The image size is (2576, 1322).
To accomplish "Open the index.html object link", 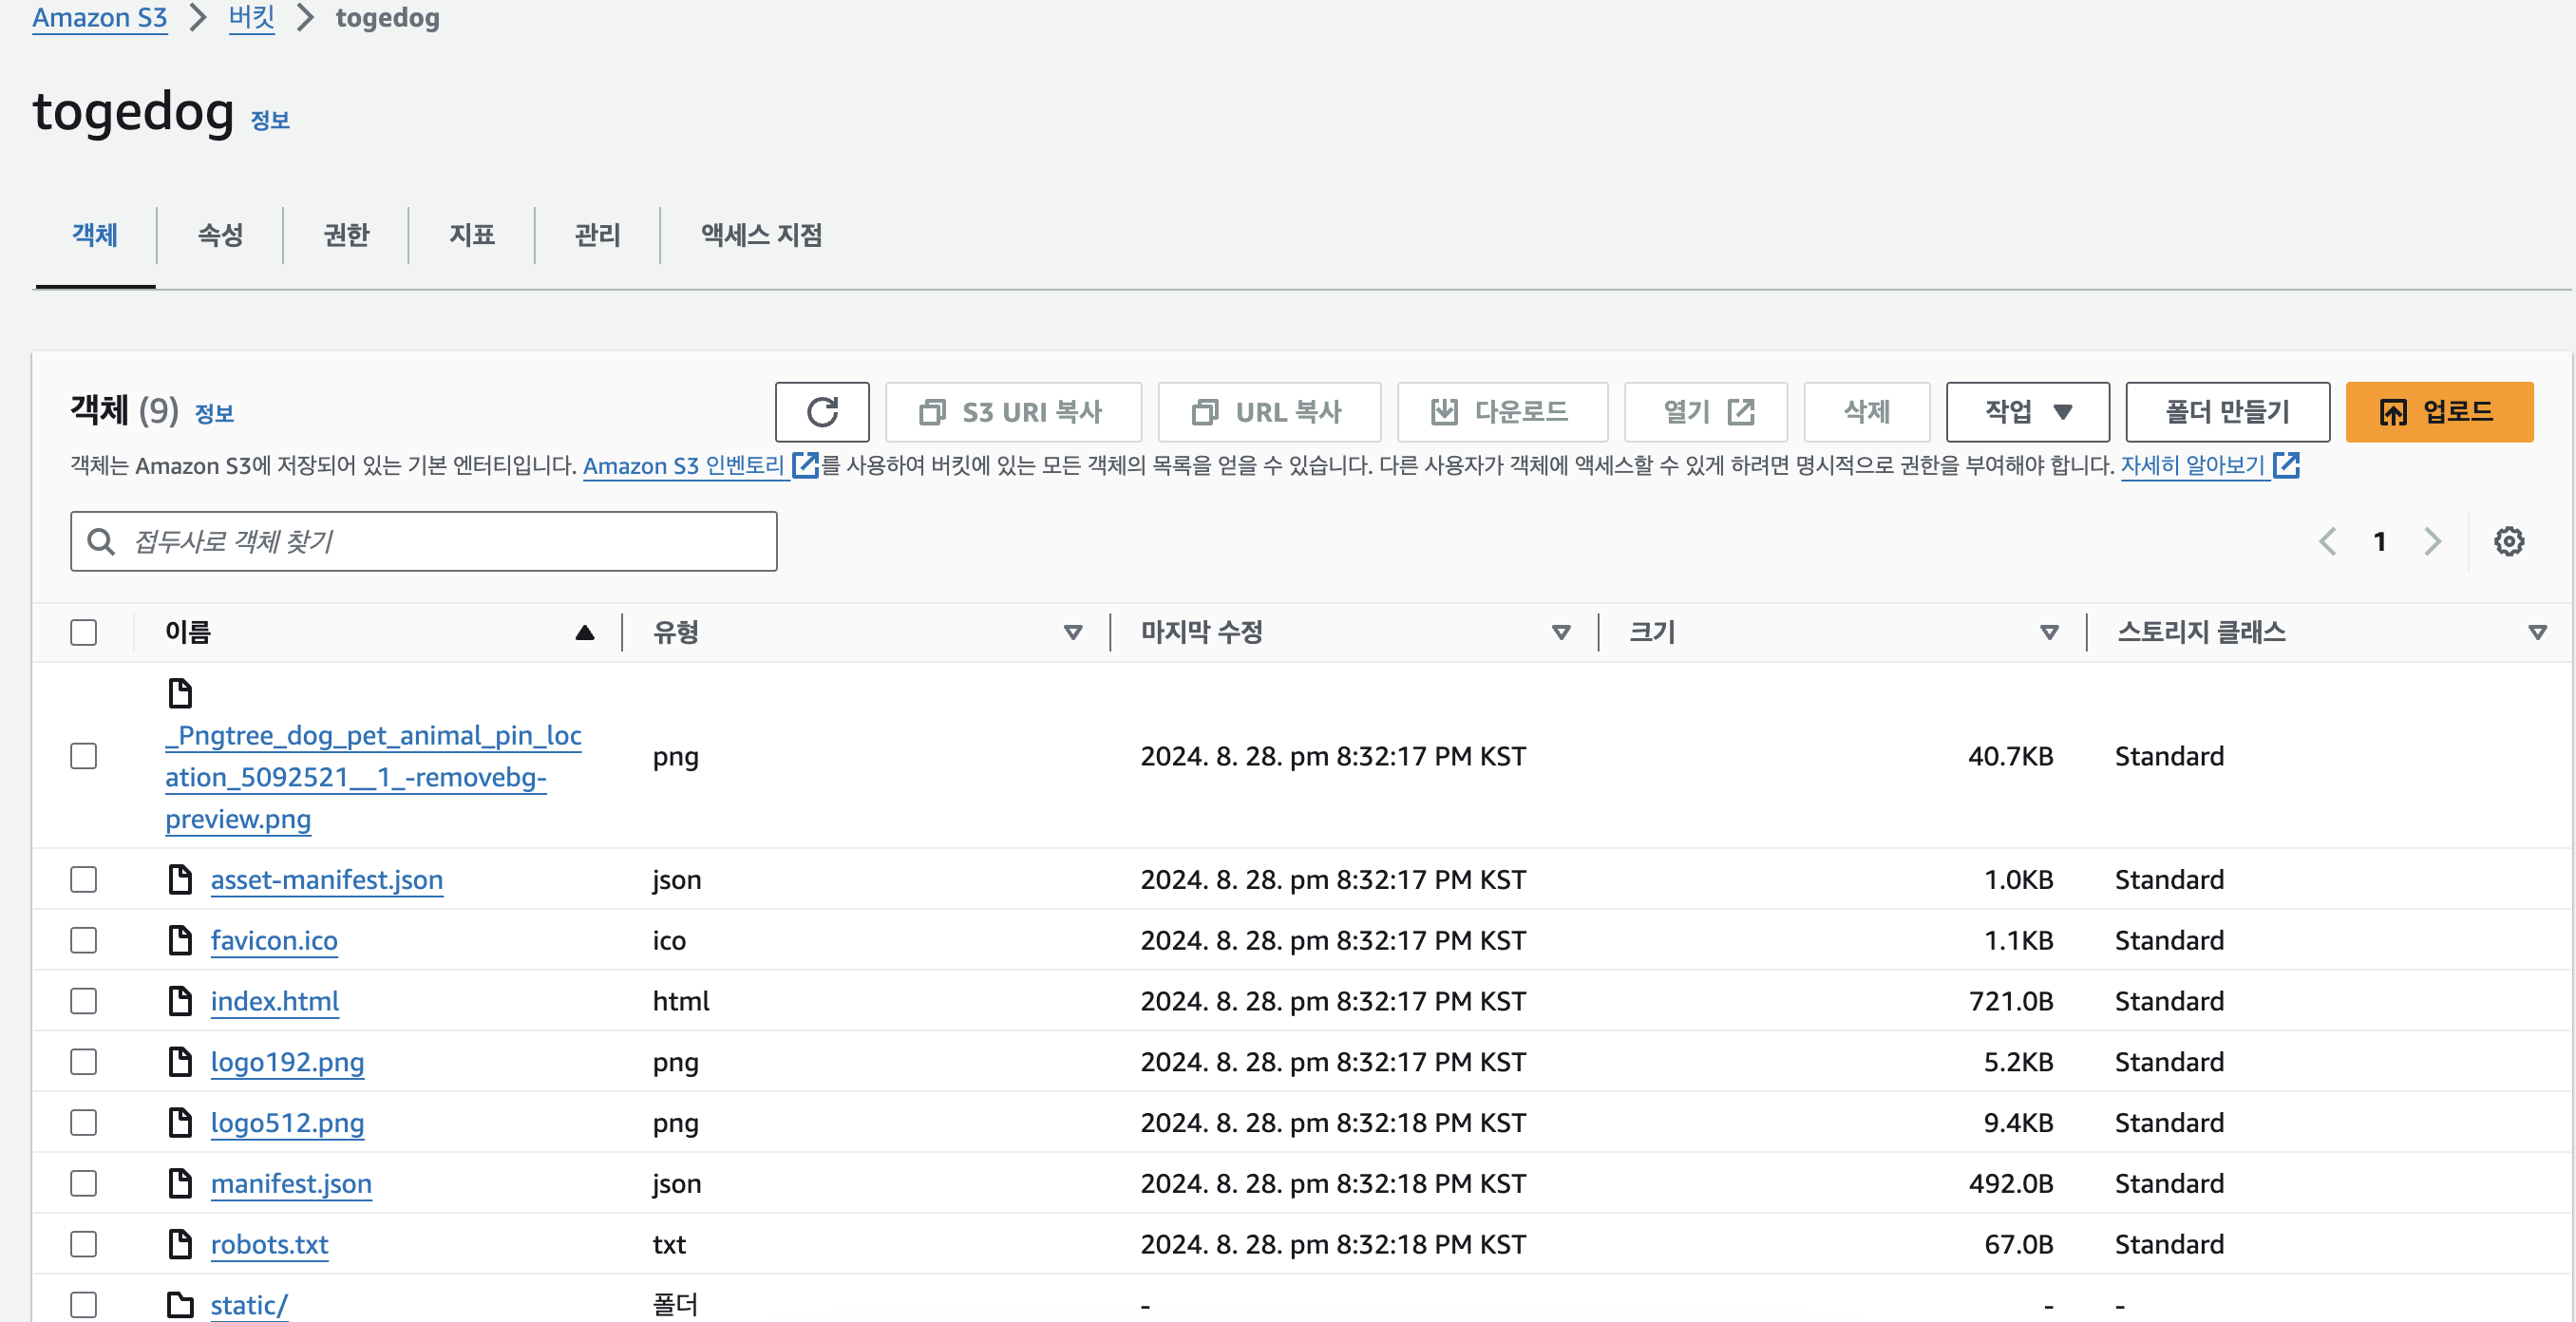I will [275, 1001].
